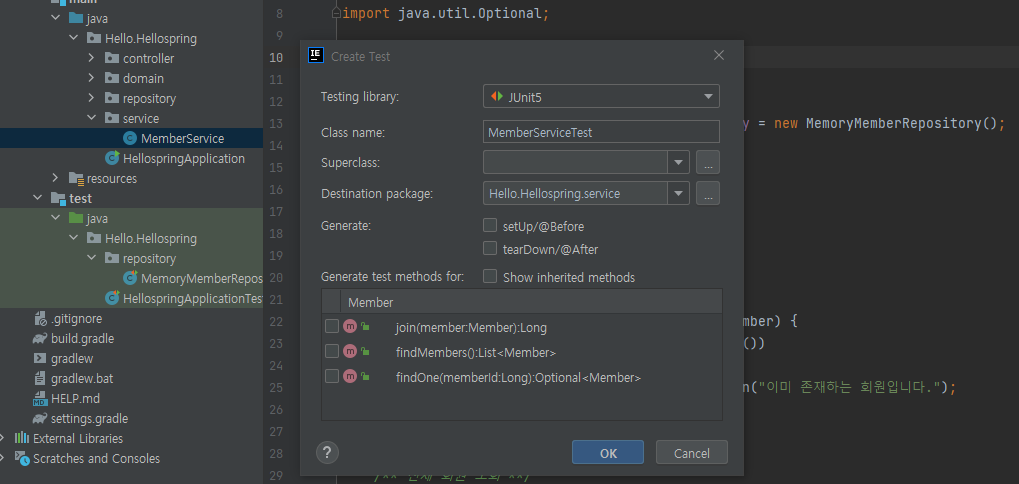Click the IntelliJ logo in Create Test dialog
The image size is (1019, 484).
pos(316,56)
